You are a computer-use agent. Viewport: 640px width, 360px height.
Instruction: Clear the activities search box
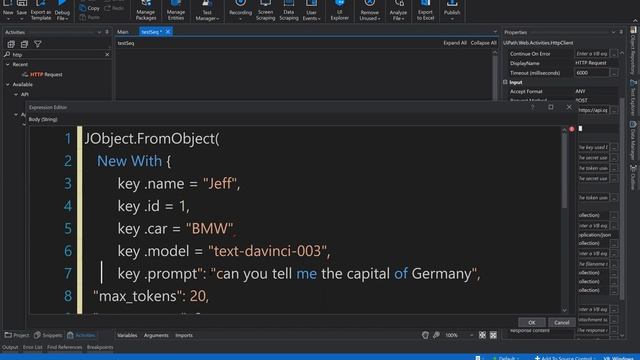[107, 54]
